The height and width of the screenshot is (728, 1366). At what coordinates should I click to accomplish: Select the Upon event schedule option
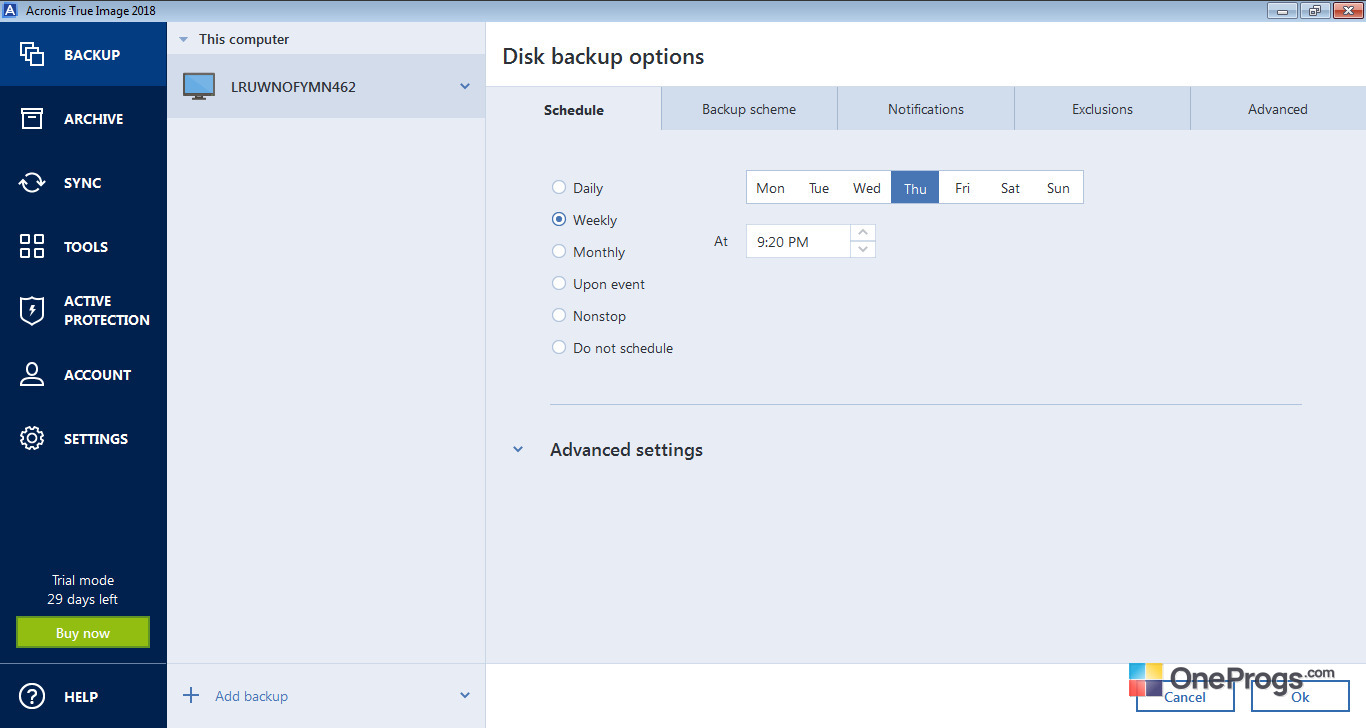559,284
